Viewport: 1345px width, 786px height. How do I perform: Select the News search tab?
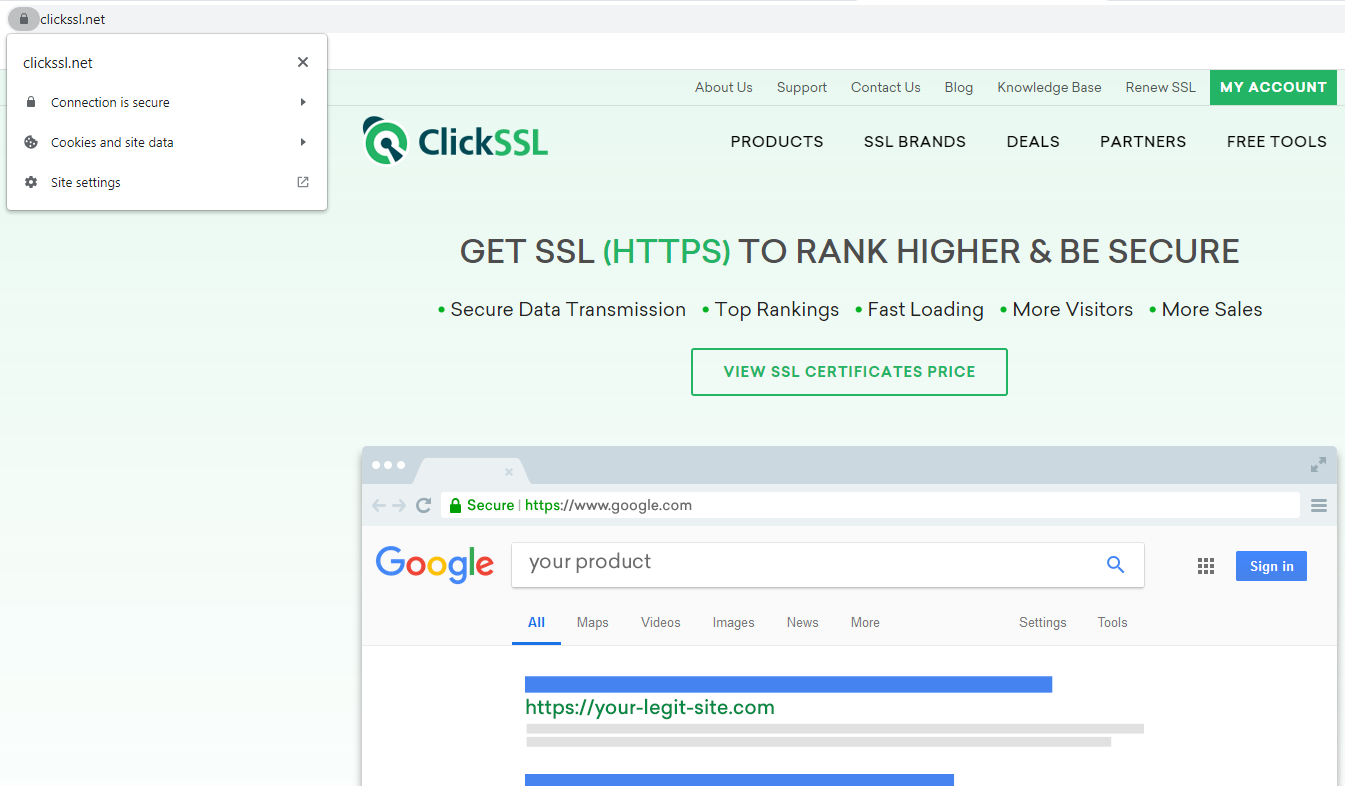coord(802,622)
